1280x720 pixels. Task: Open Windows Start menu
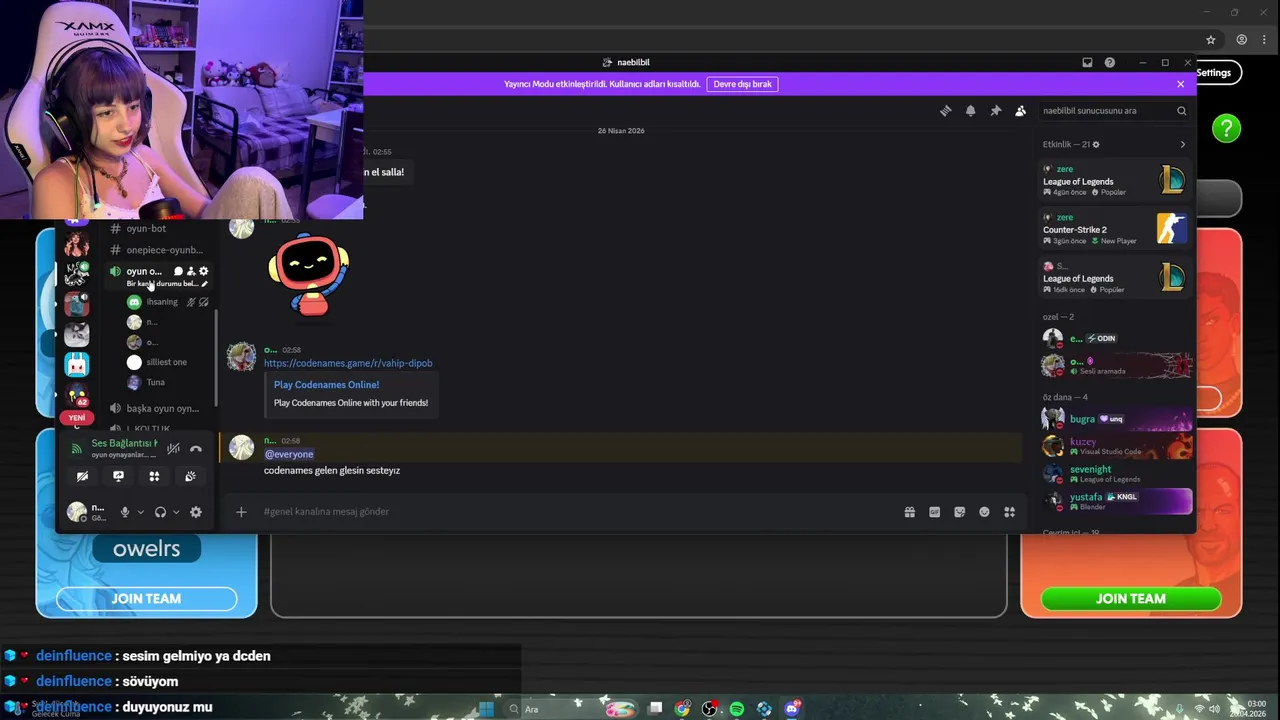486,709
